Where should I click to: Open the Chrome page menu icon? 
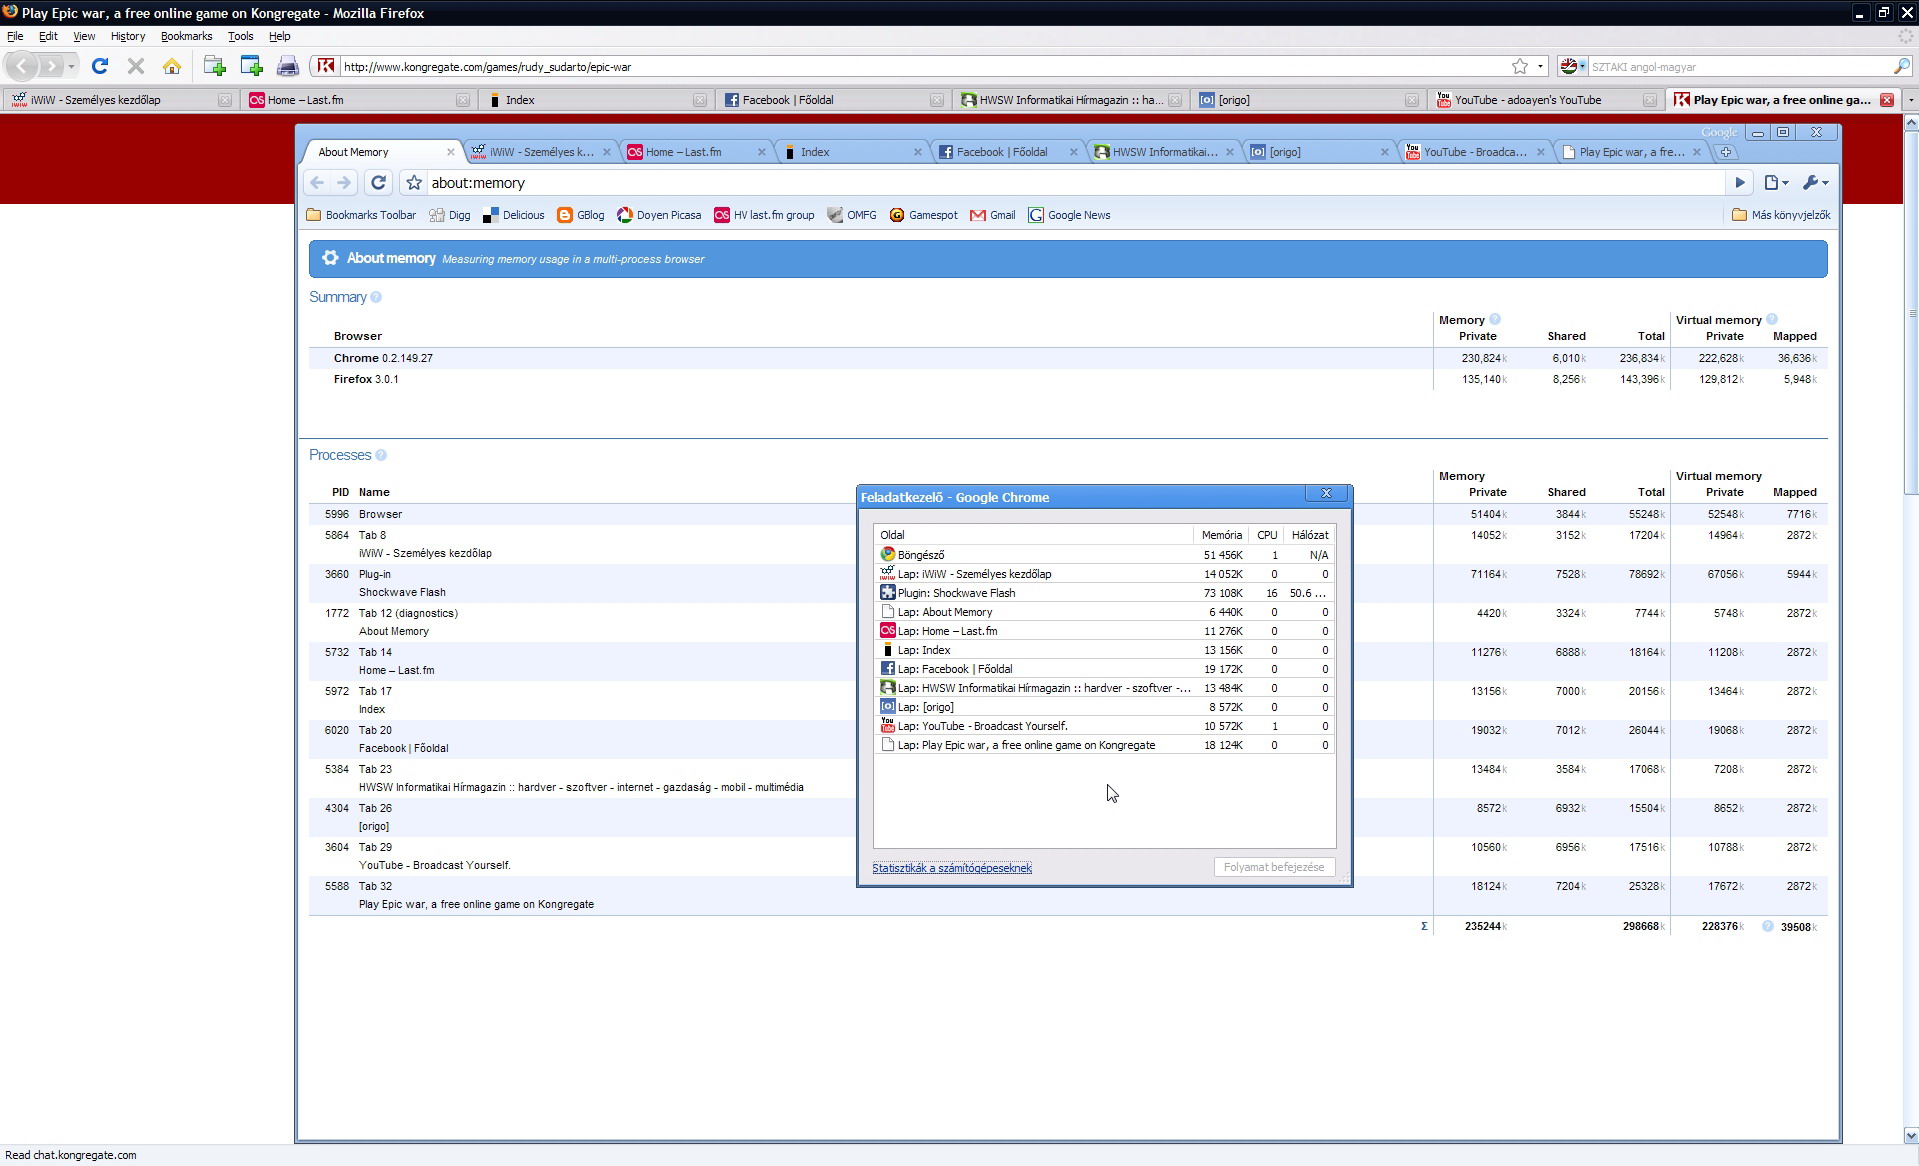(x=1776, y=183)
